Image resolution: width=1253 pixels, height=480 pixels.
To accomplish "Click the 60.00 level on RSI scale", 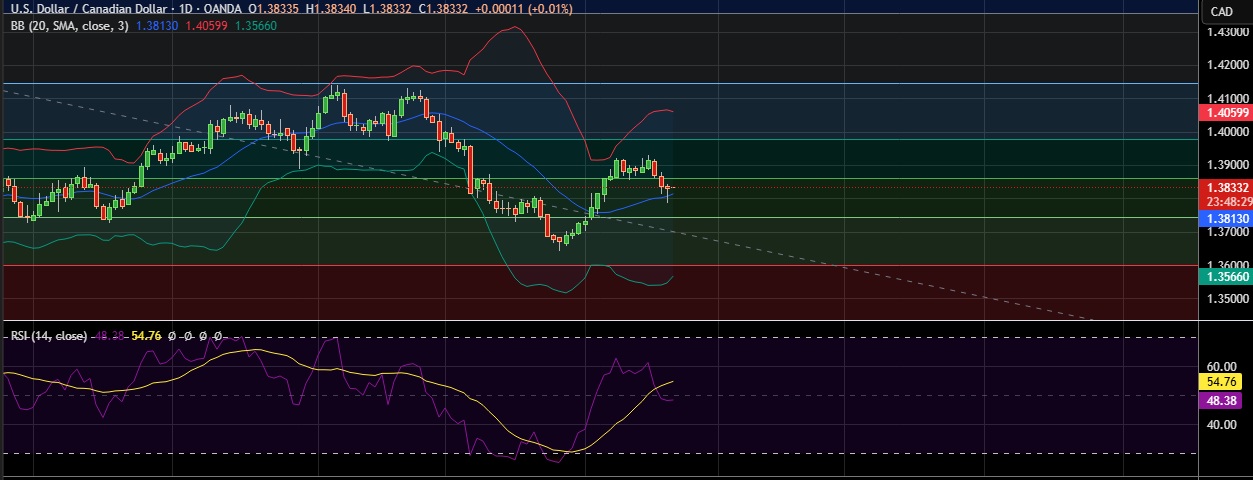I will click(1220, 366).
